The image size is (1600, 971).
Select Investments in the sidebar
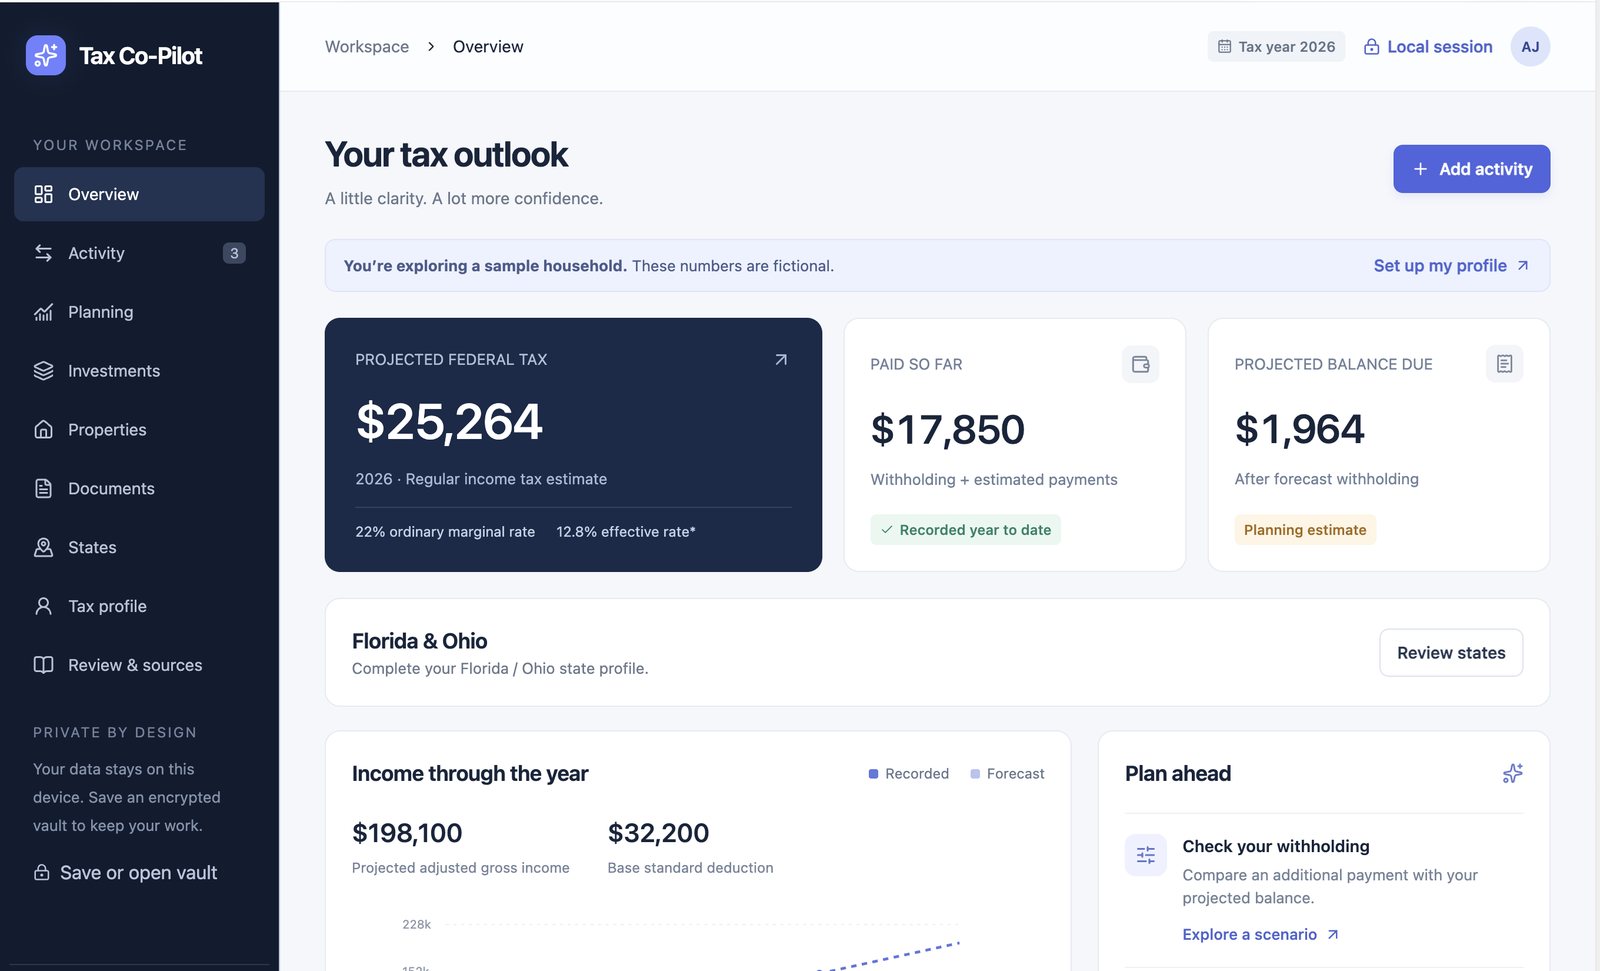coord(139,371)
